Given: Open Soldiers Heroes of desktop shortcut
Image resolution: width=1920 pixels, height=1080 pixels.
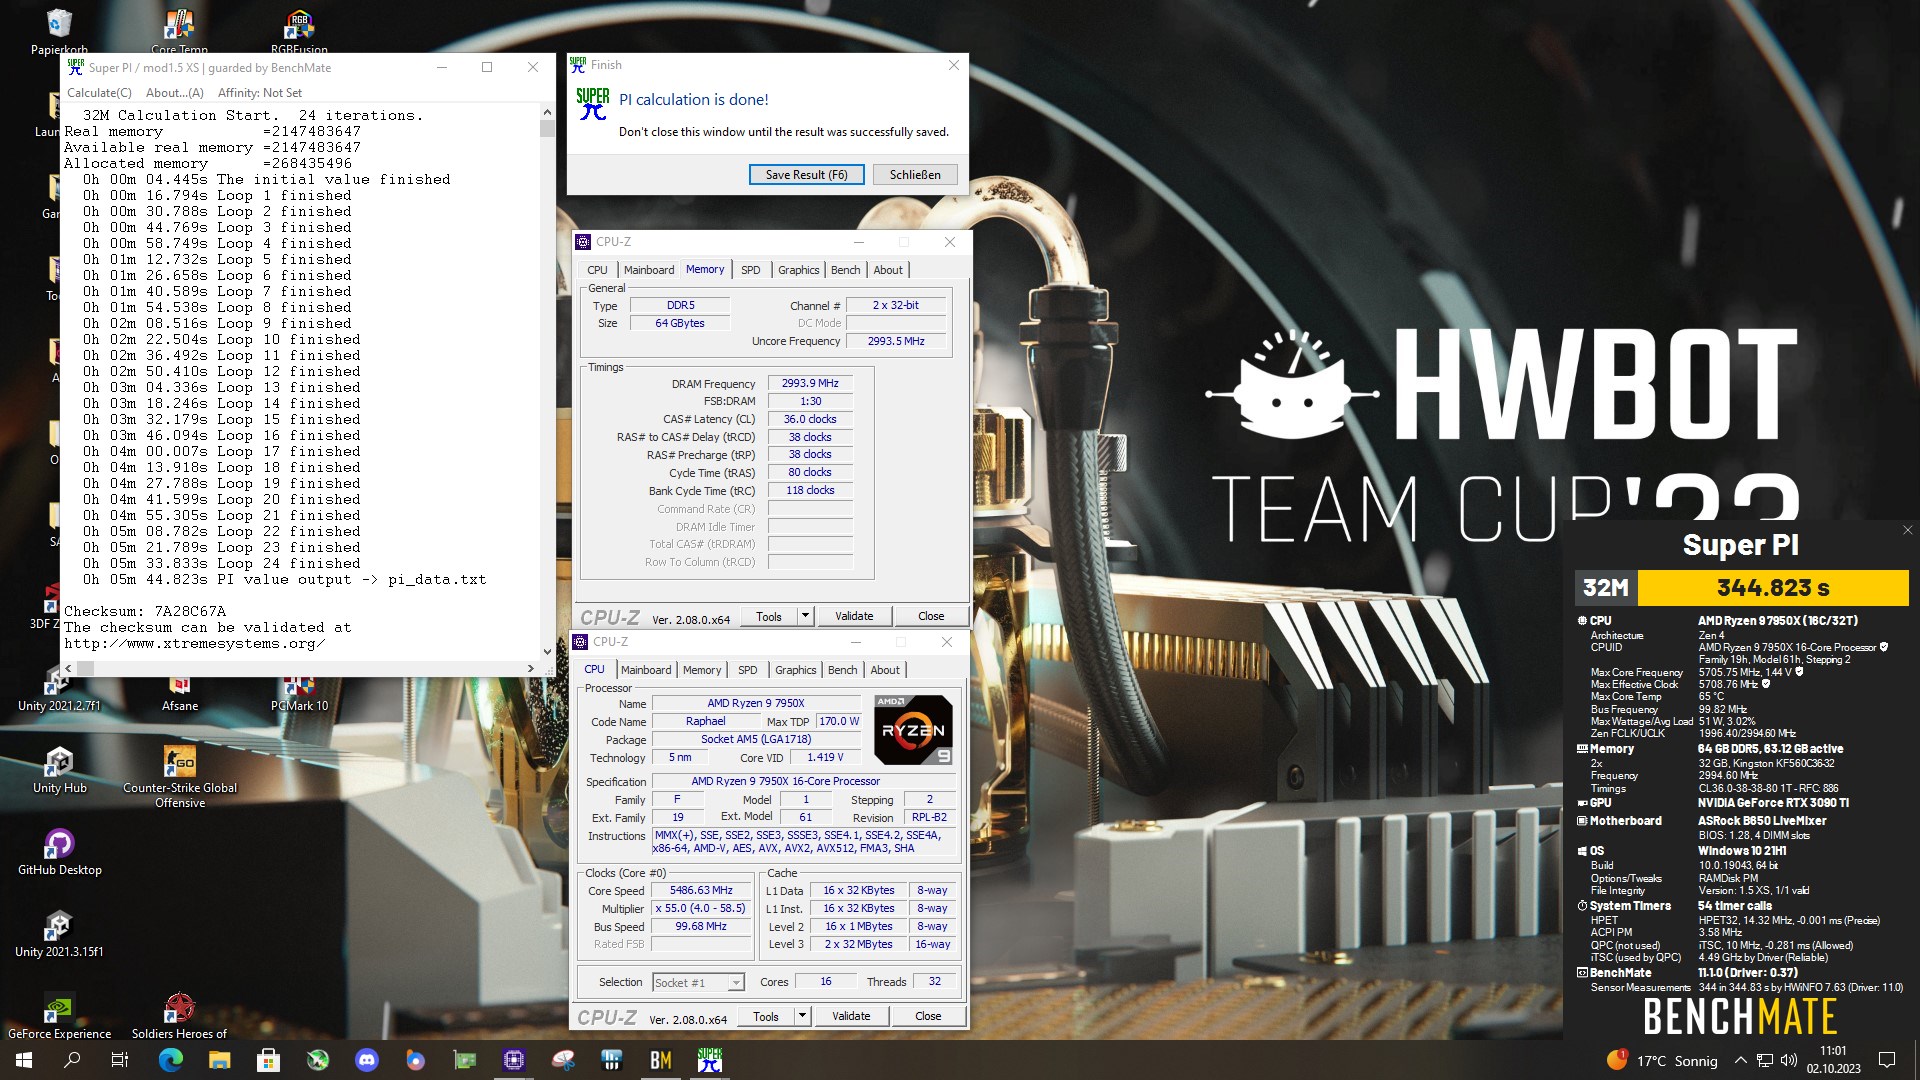Looking at the screenshot, I should 179,1015.
